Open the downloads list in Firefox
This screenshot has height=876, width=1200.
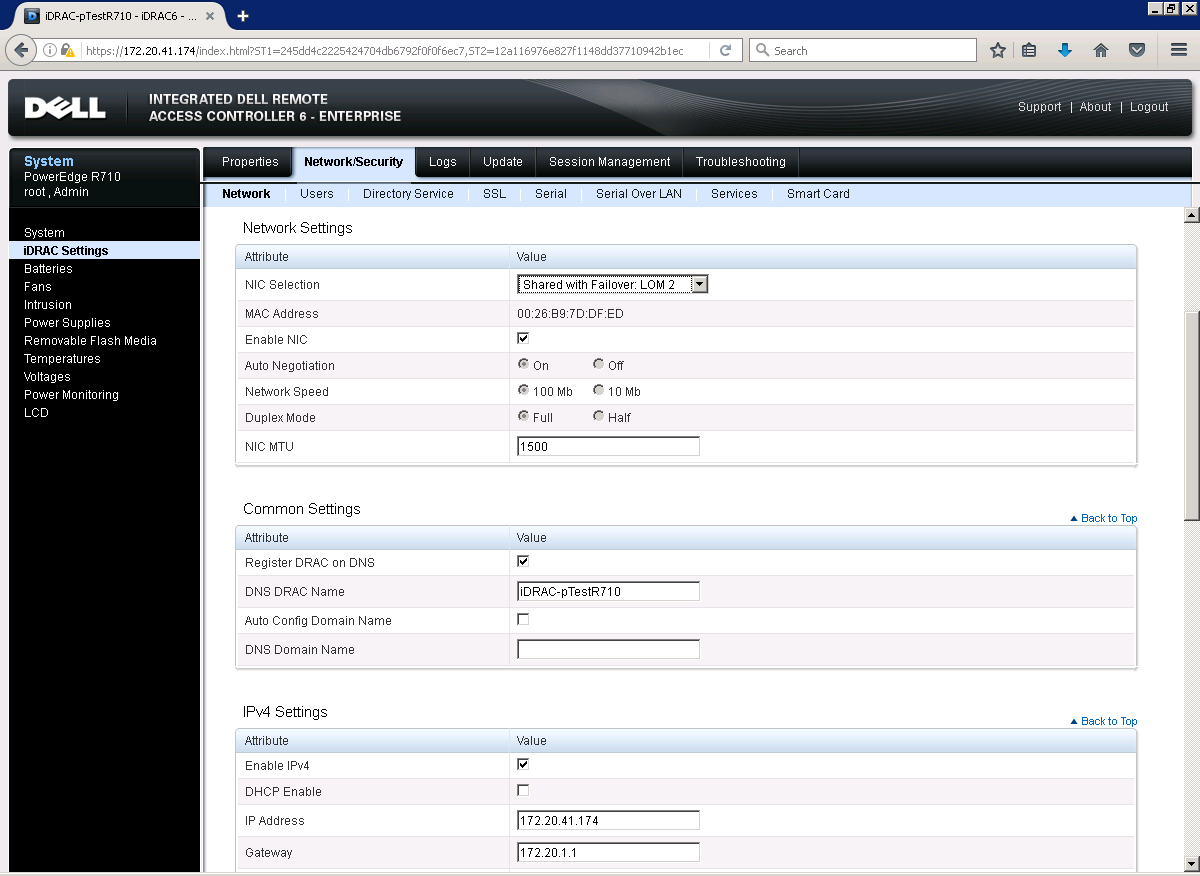coord(1065,50)
